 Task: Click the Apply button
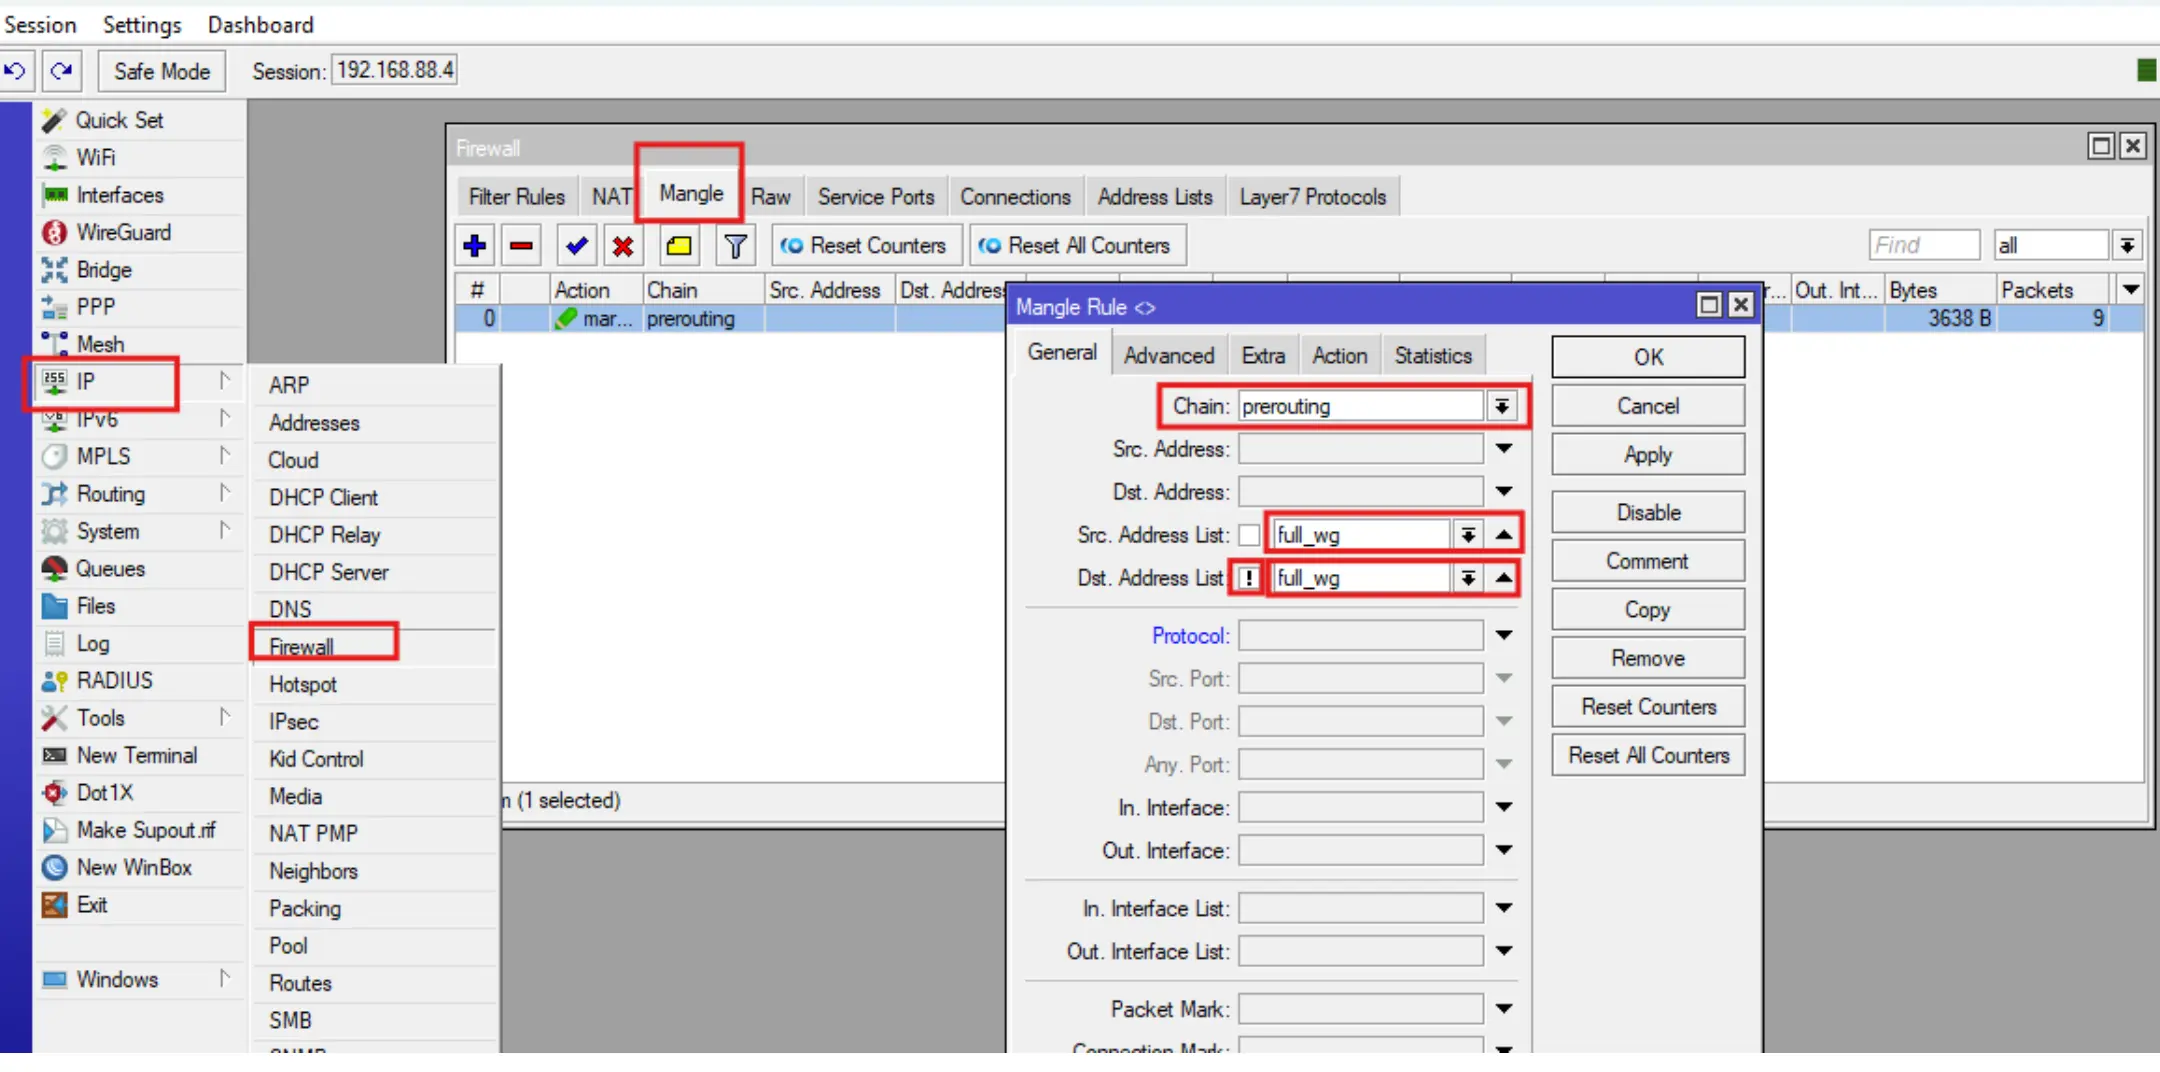coord(1647,455)
